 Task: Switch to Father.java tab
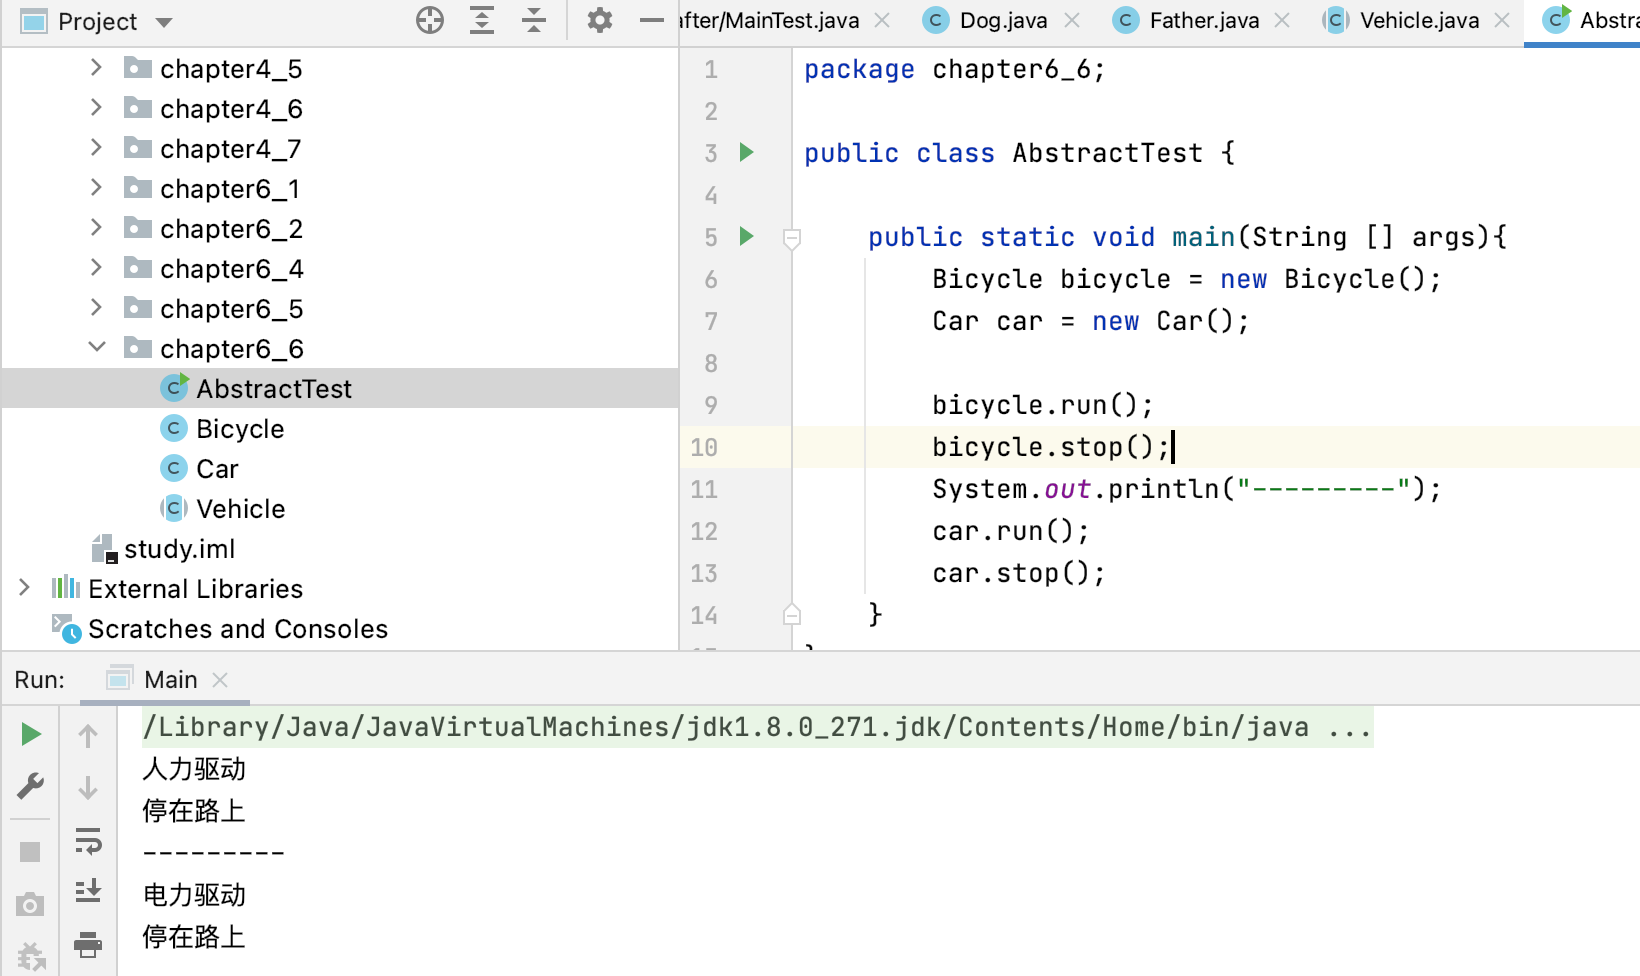point(1204,20)
